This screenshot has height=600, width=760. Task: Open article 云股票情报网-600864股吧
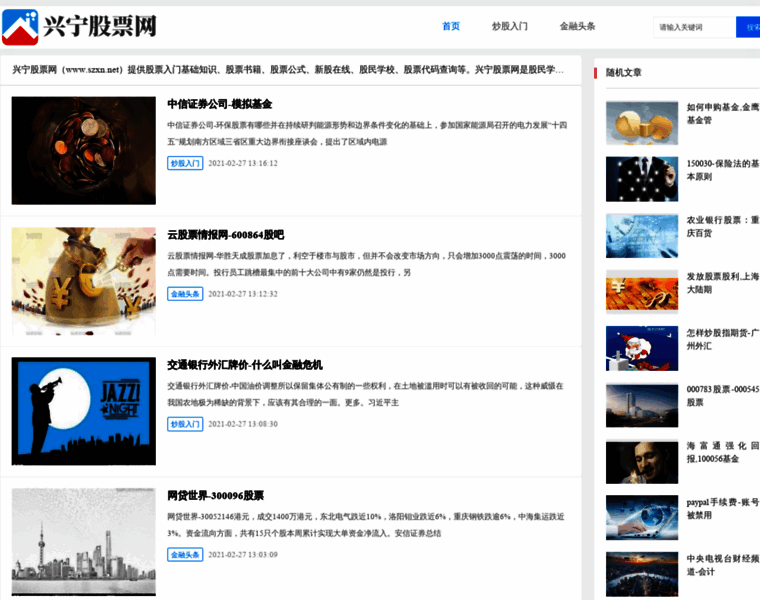(225, 235)
